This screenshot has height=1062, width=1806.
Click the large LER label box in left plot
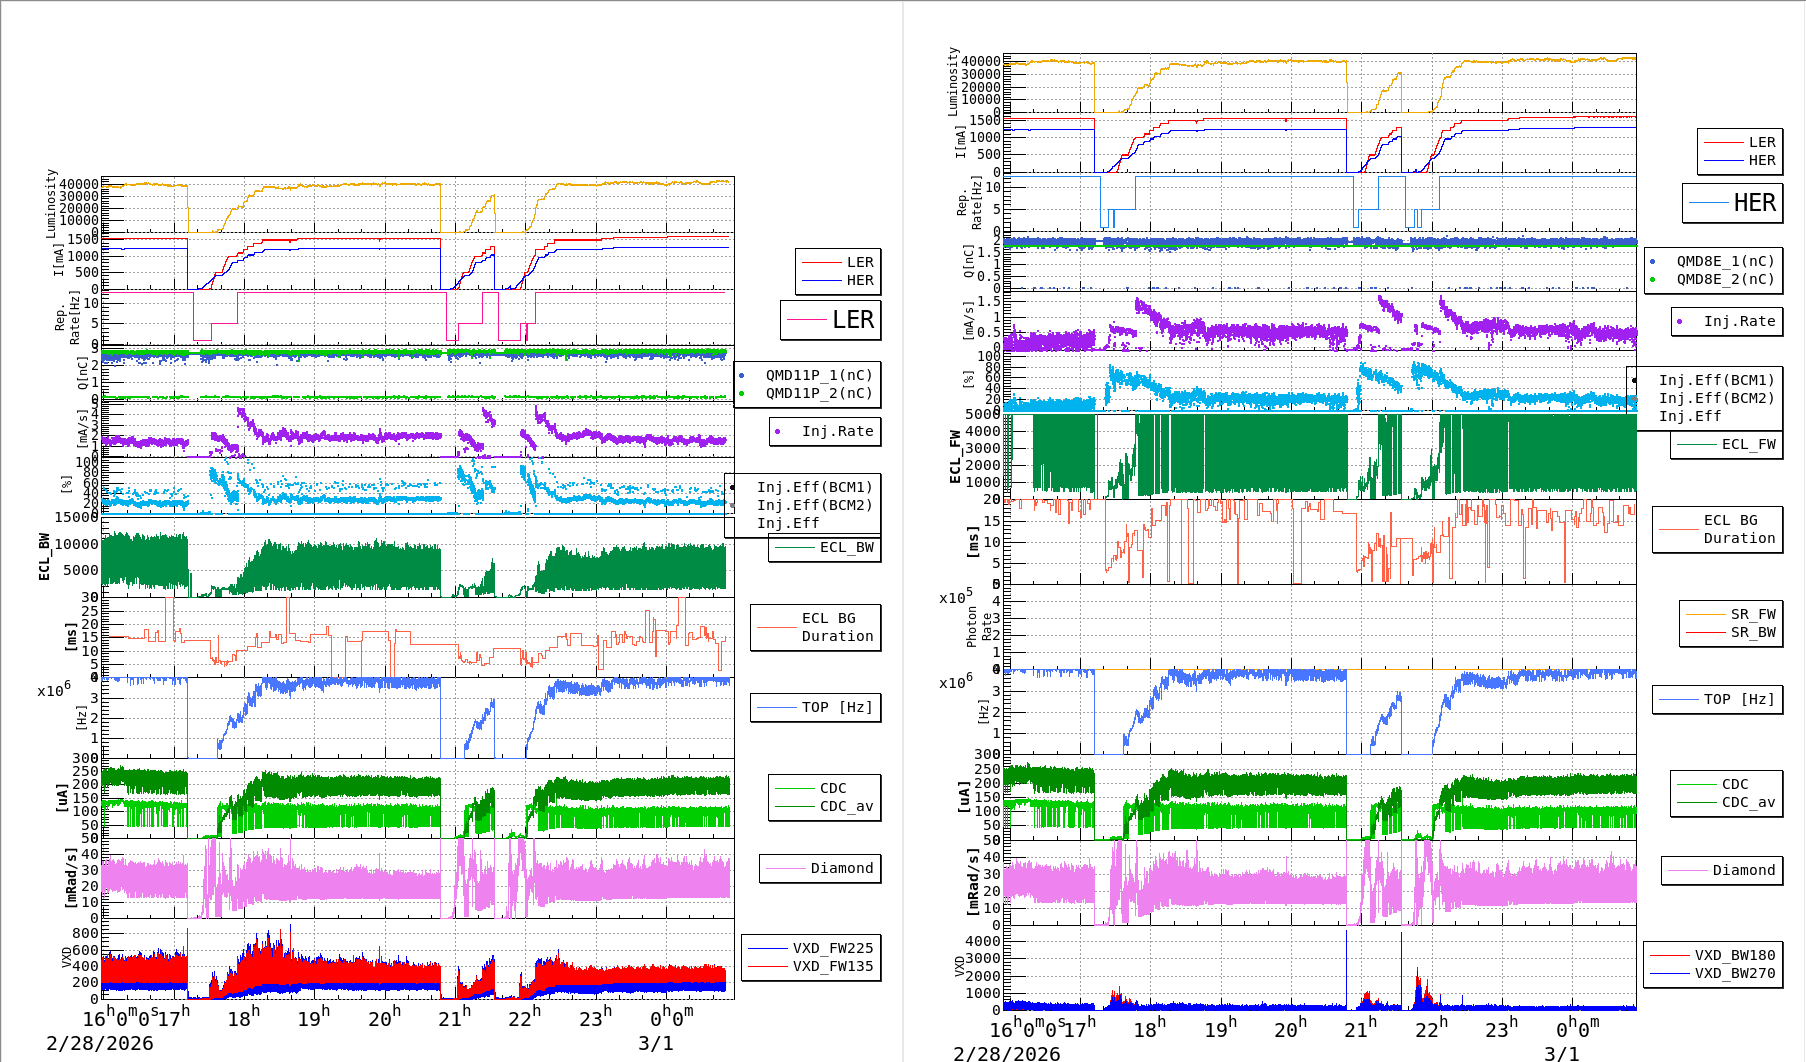click(831, 320)
